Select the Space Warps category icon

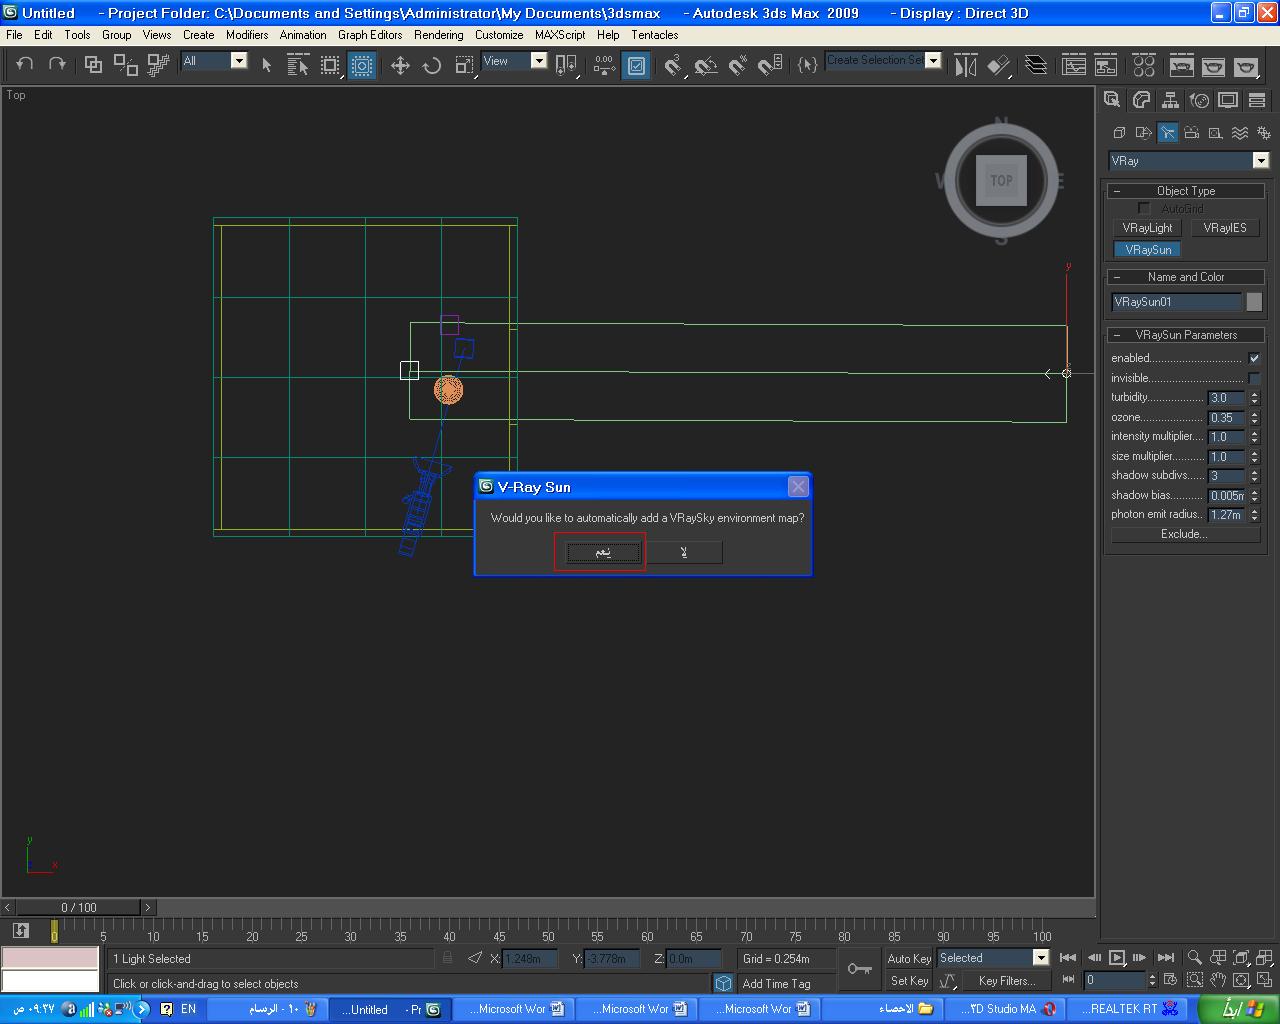coord(1240,132)
